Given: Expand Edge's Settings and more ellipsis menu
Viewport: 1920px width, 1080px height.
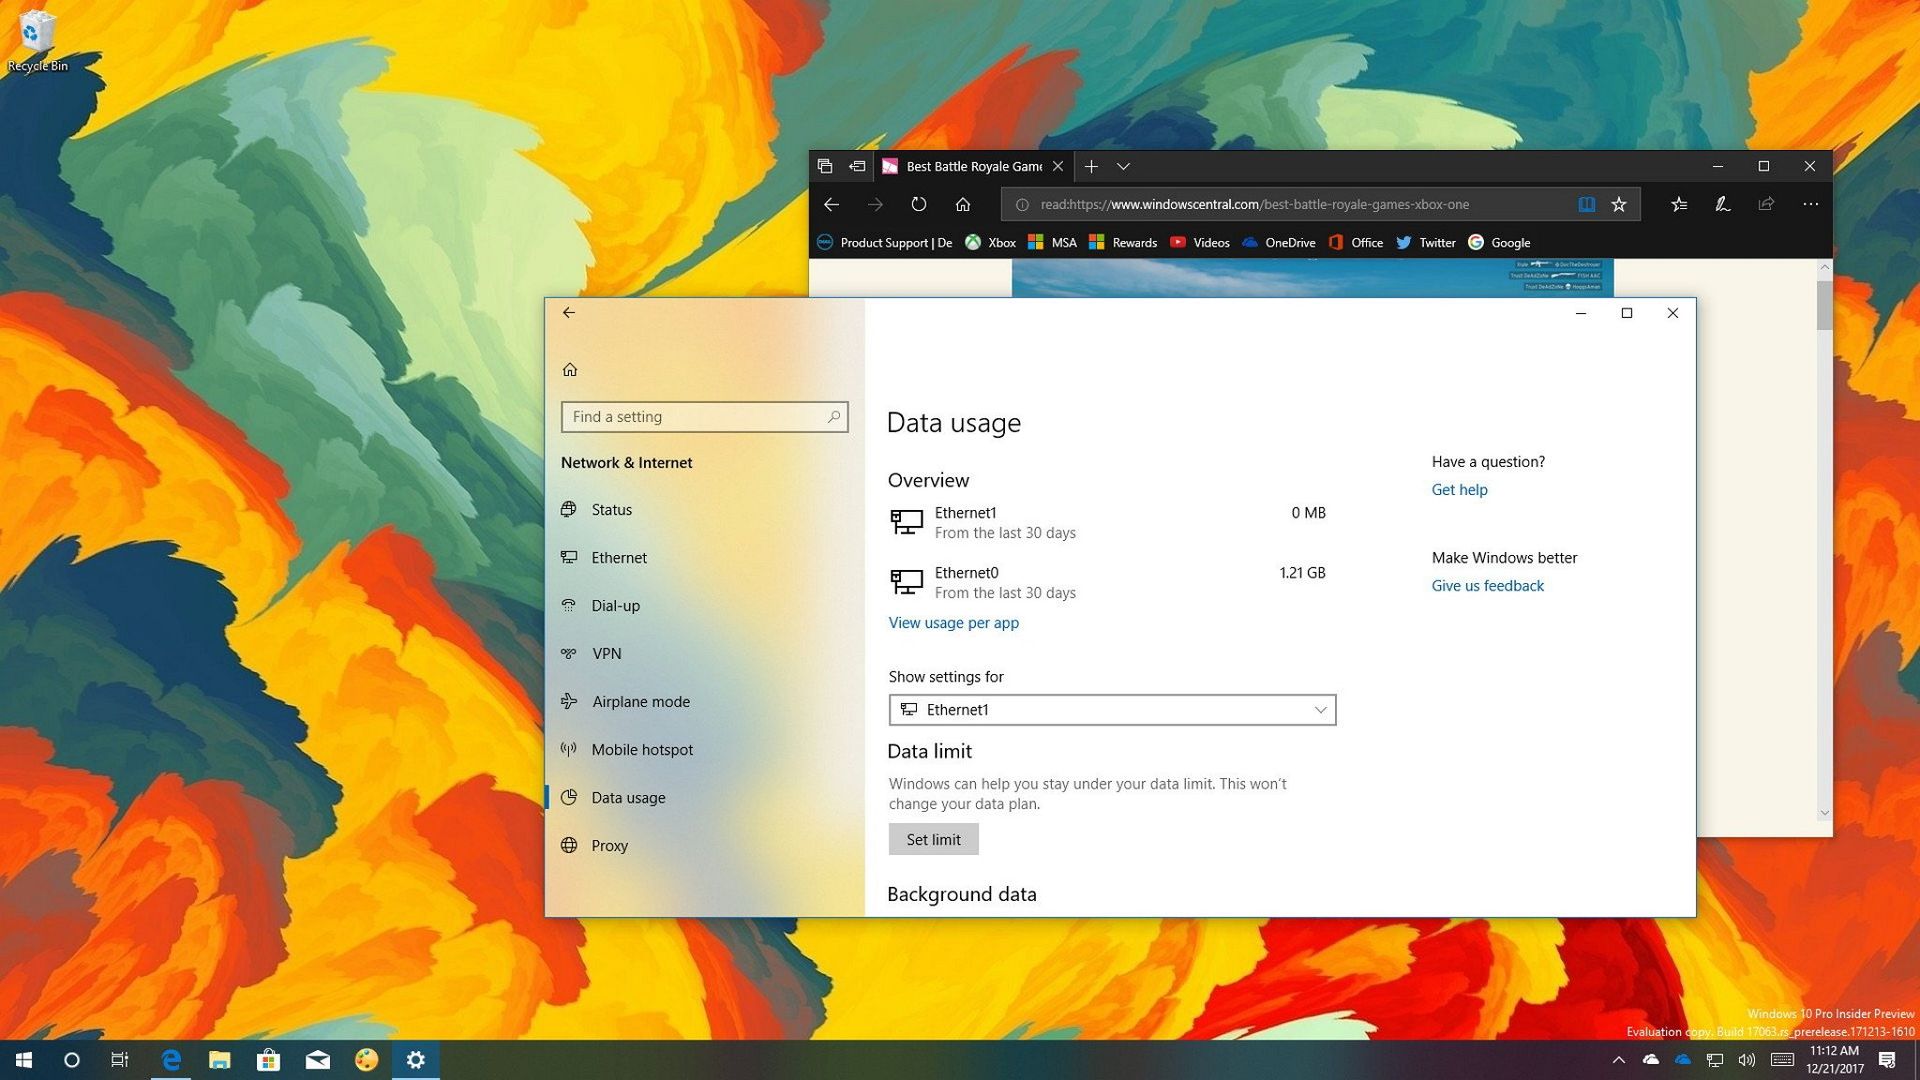Looking at the screenshot, I should [1811, 204].
